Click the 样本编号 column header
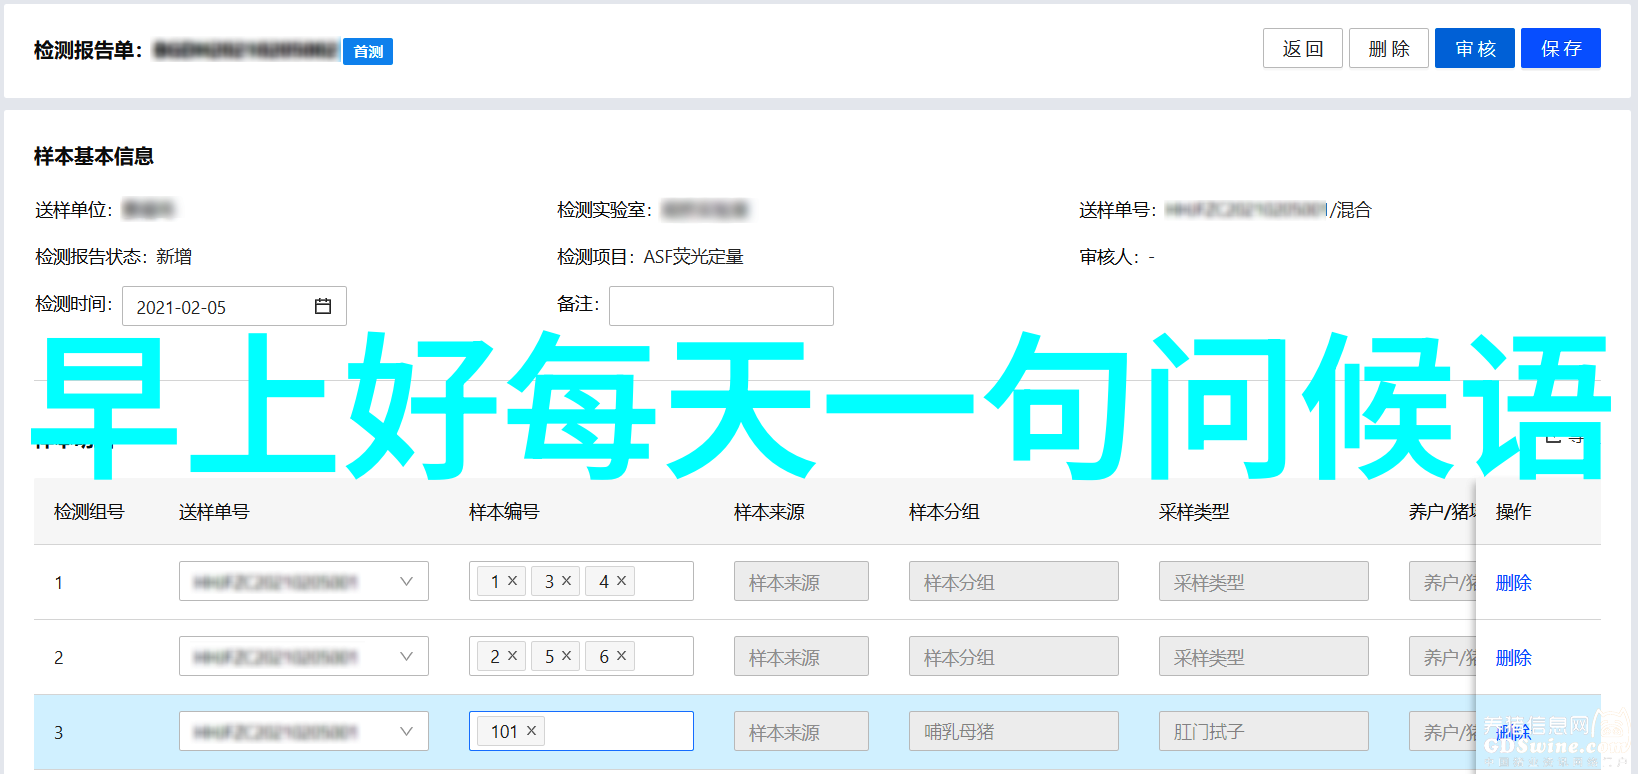This screenshot has height=774, width=1638. click(504, 511)
